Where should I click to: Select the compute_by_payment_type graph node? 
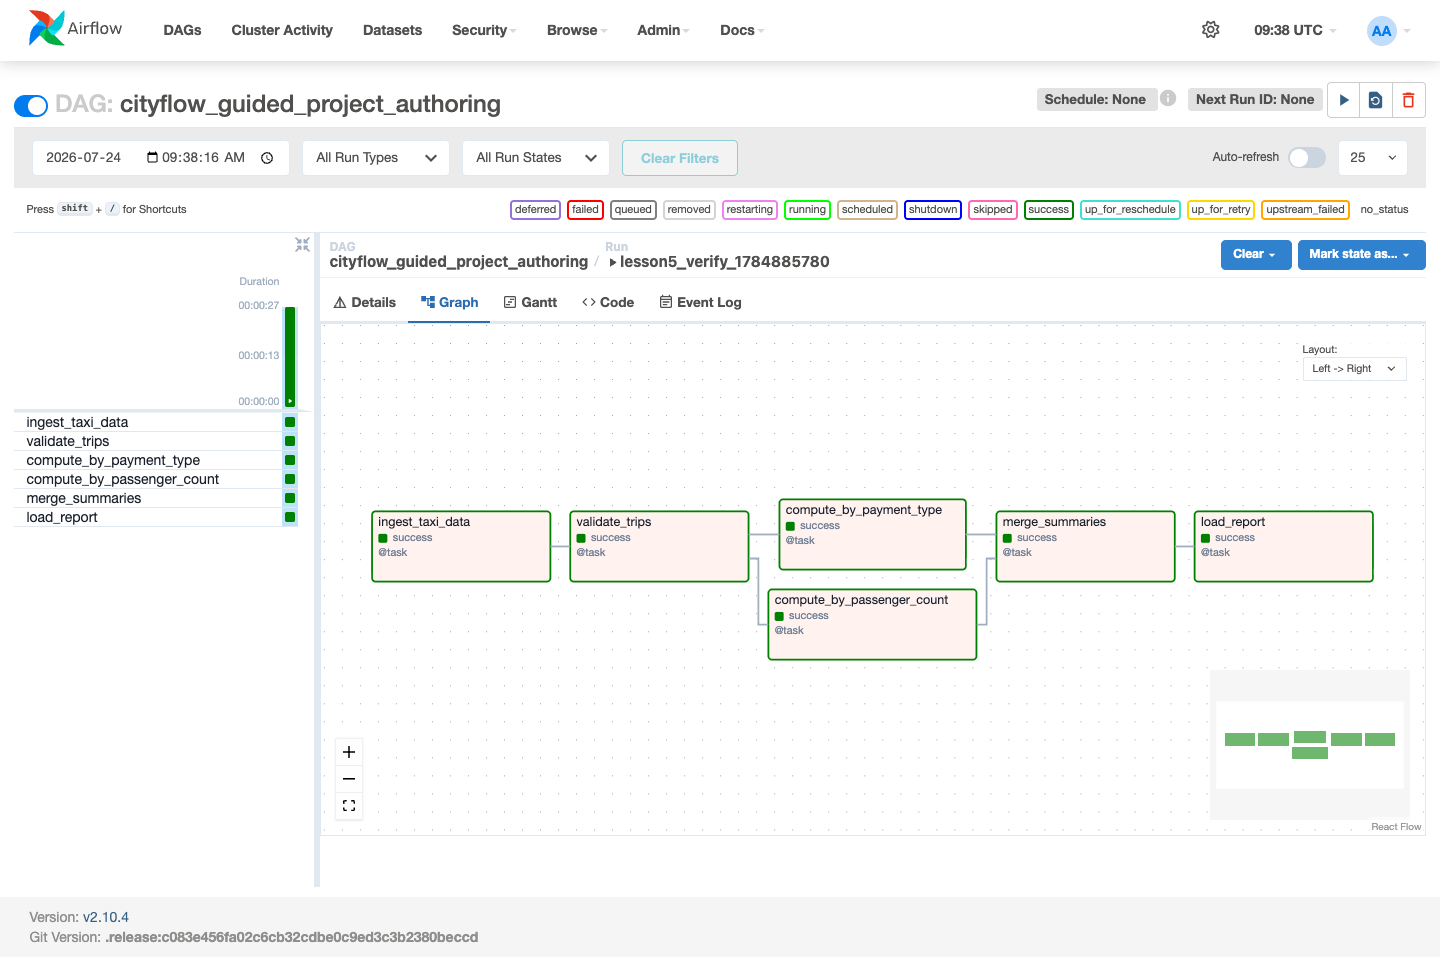(873, 534)
